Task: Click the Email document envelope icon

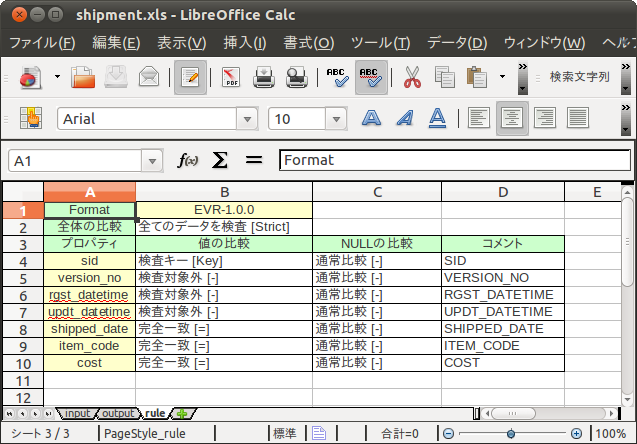Action: click(149, 77)
